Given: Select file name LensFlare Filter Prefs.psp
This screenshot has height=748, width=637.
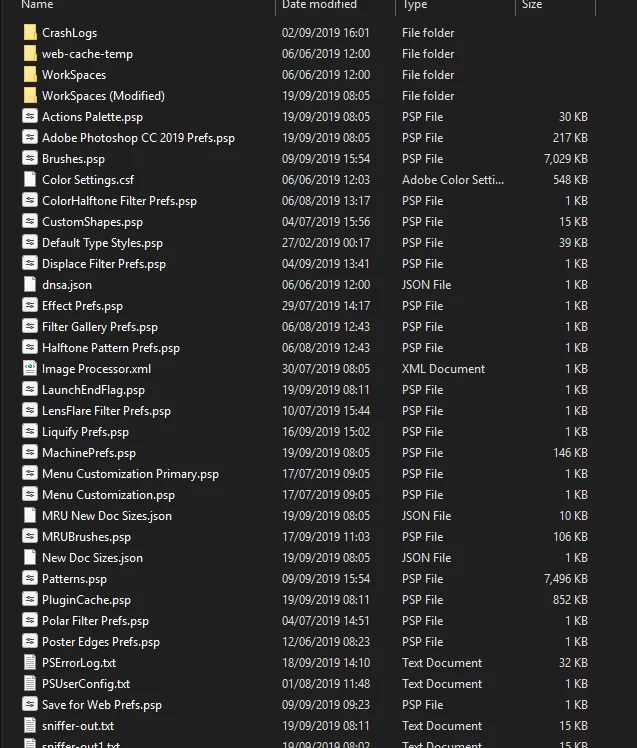Looking at the screenshot, I should point(106,411).
